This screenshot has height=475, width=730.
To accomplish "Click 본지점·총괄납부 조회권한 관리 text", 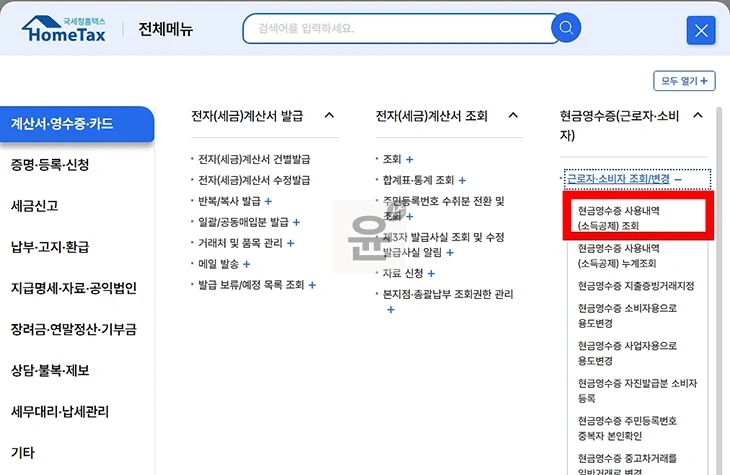I will pyautogui.click(x=448, y=294).
